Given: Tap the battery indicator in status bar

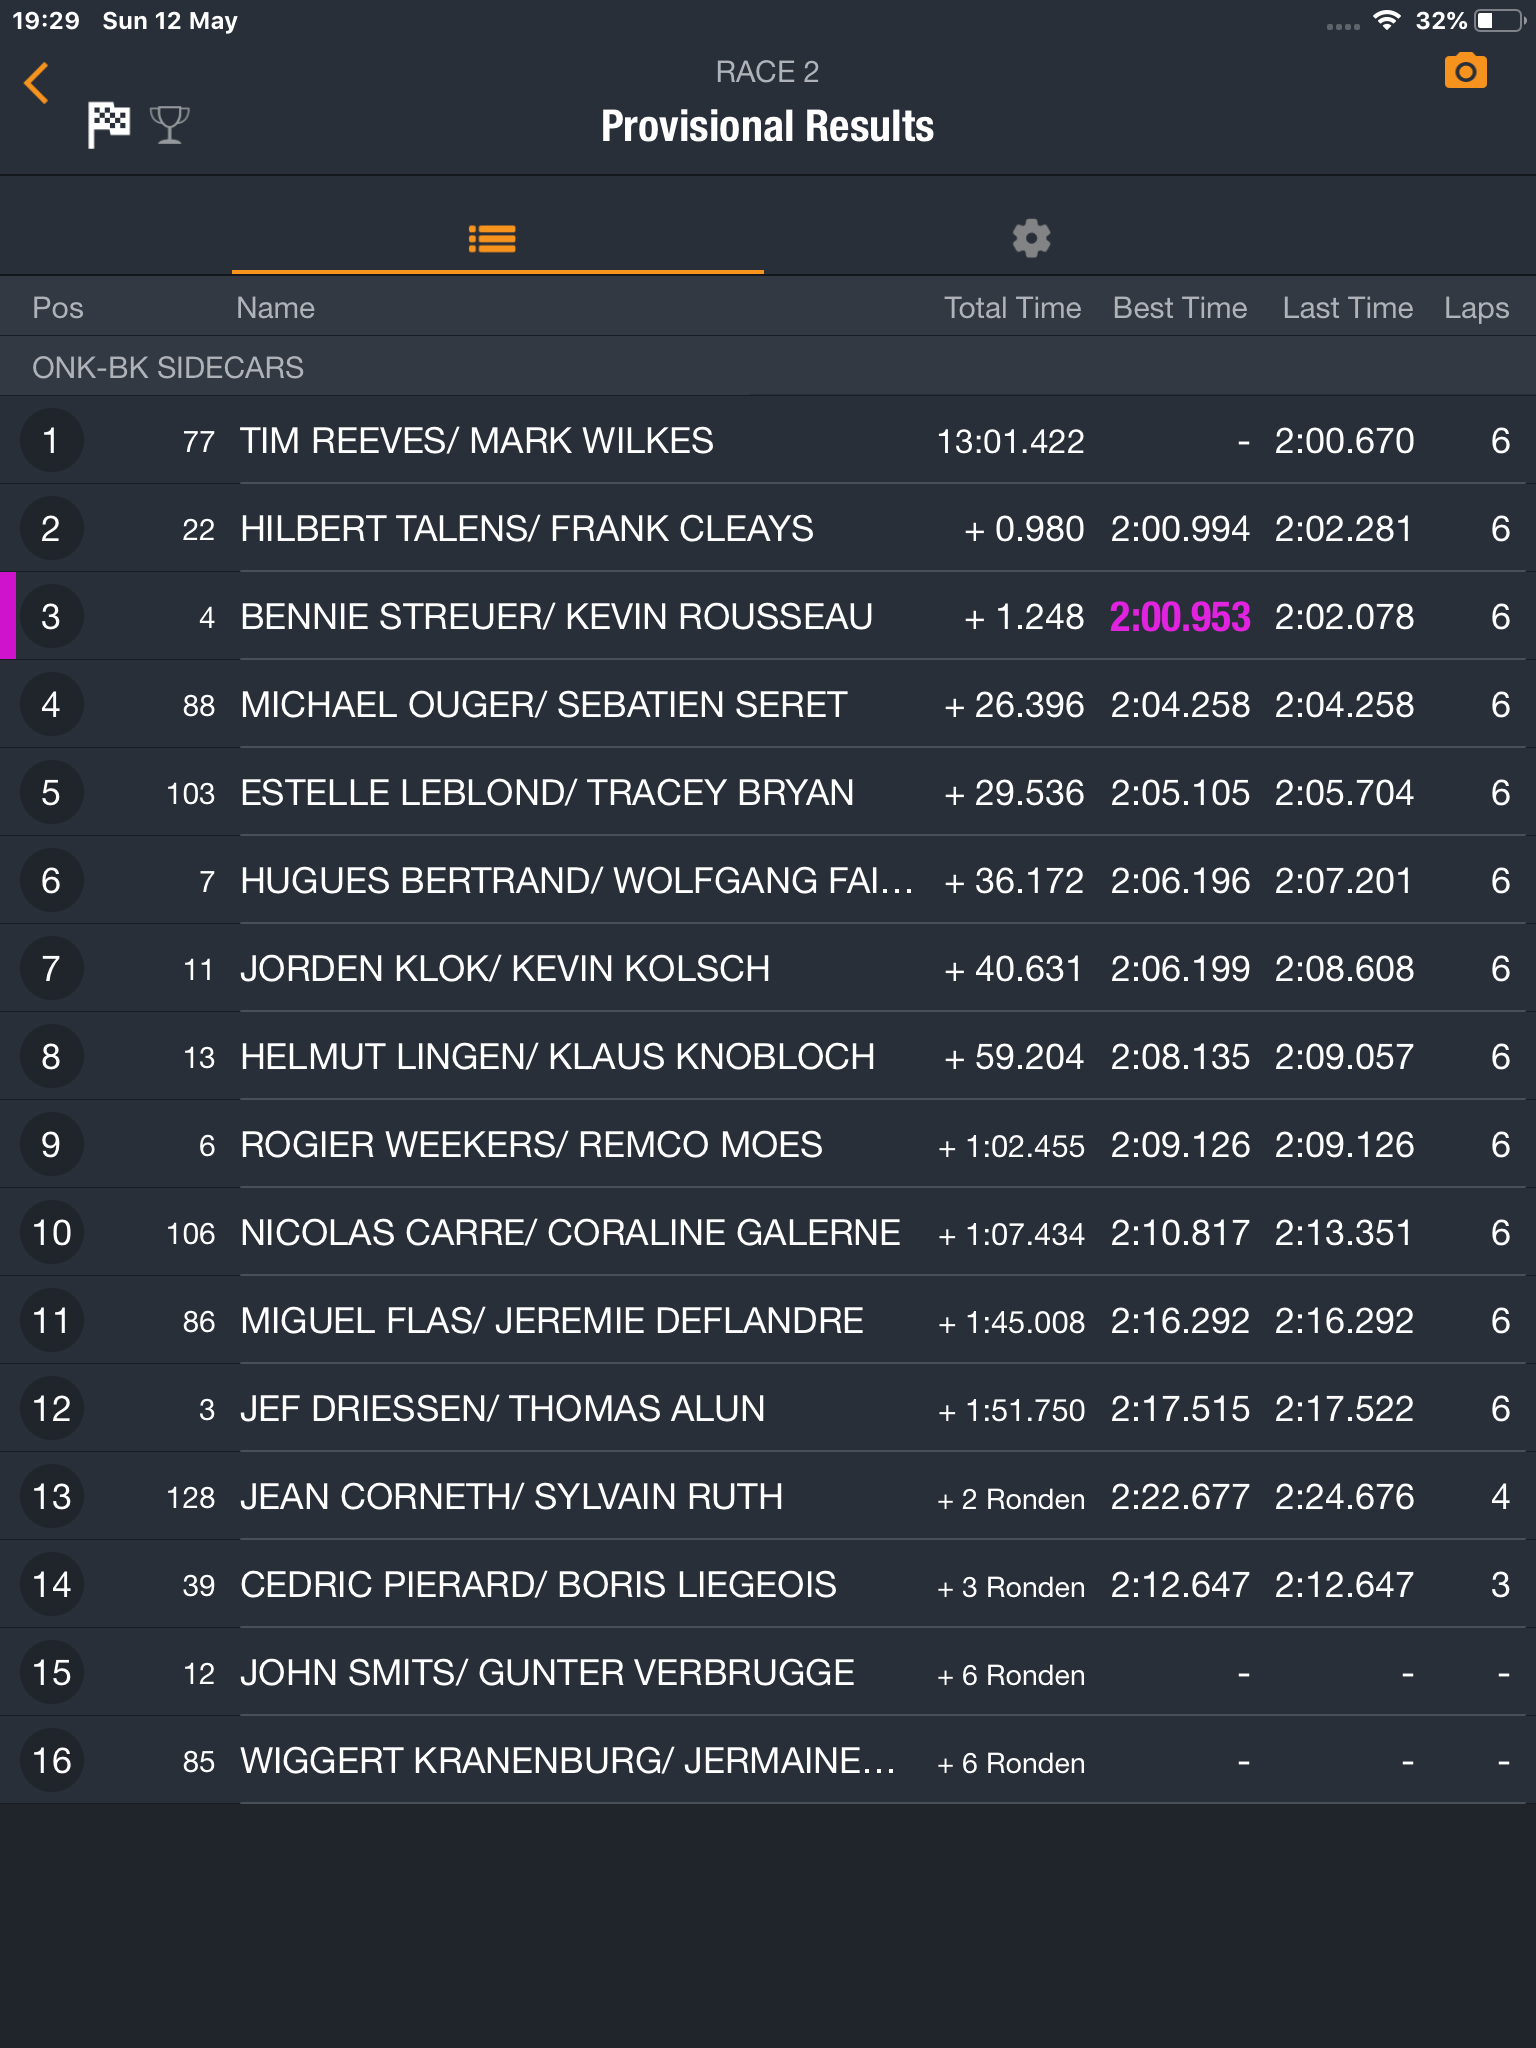Looking at the screenshot, I should (x=1500, y=21).
